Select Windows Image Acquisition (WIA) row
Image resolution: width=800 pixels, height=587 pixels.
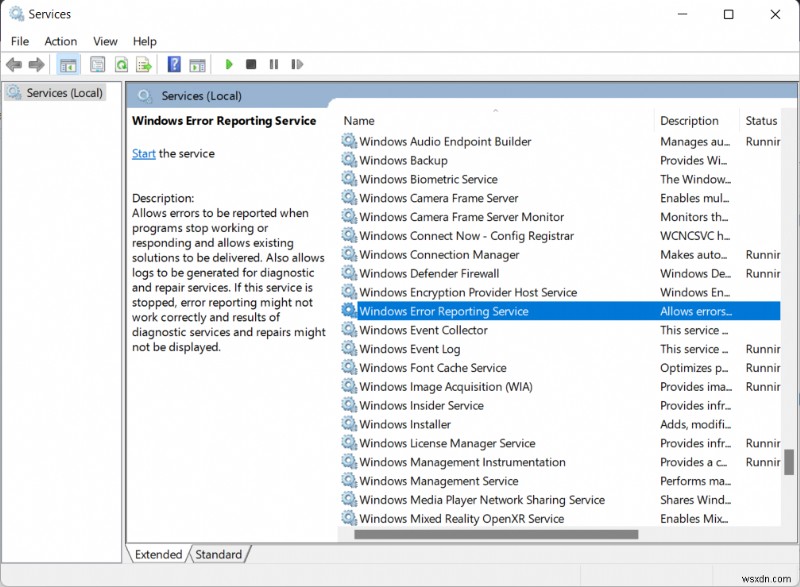pos(560,387)
